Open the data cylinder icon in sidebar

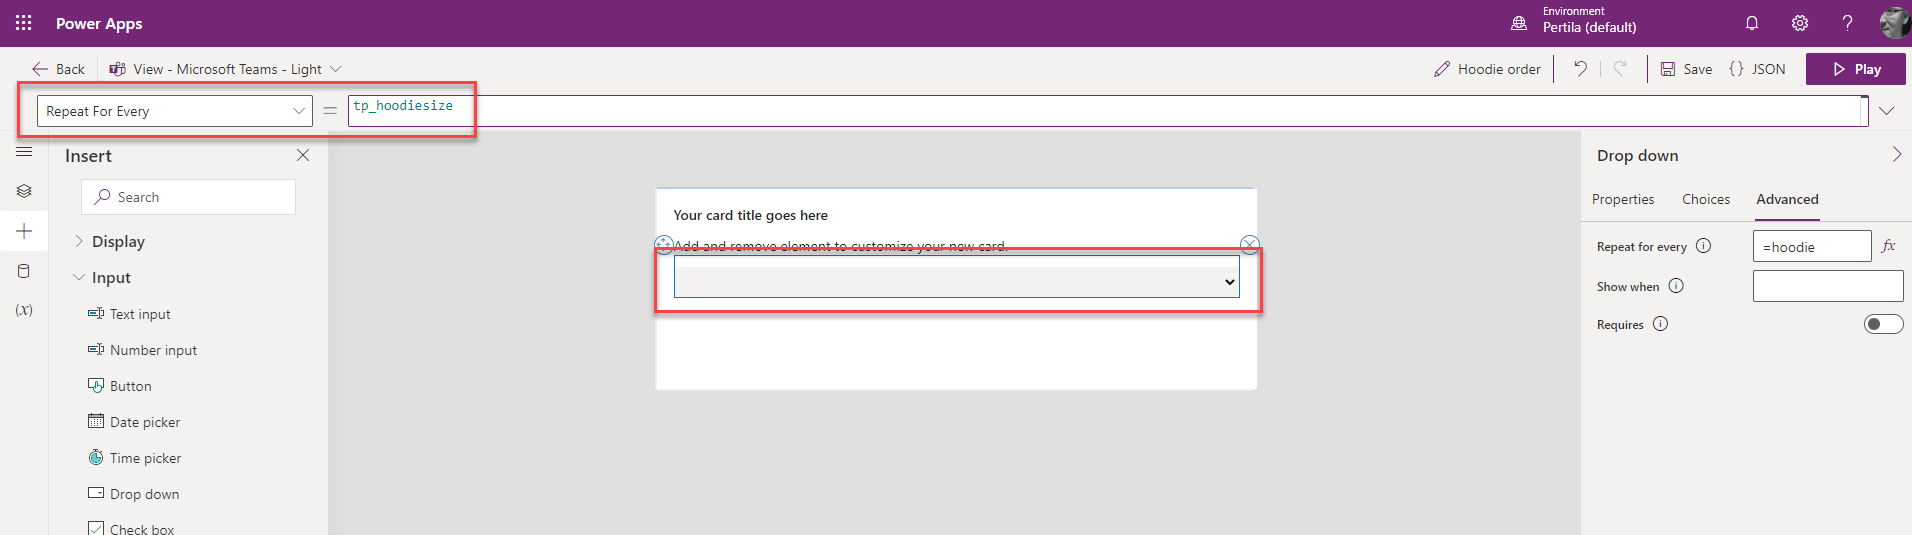click(x=24, y=271)
